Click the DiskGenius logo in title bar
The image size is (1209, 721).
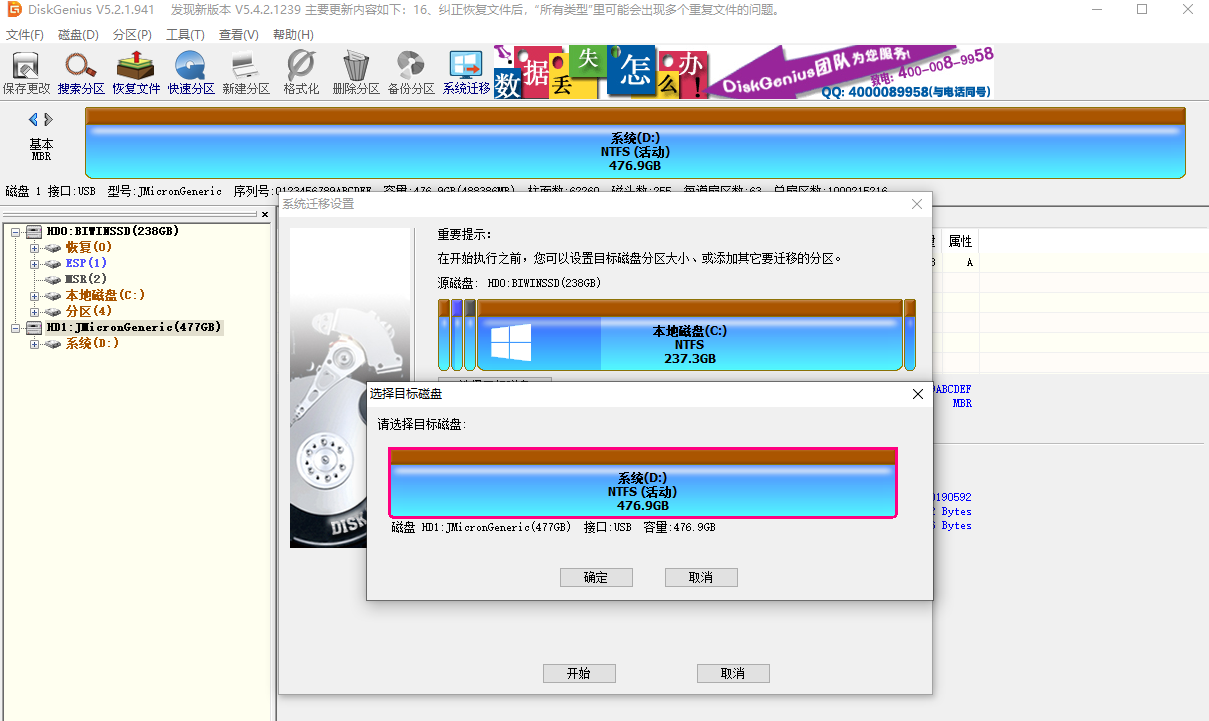pyautogui.click(x=14, y=10)
